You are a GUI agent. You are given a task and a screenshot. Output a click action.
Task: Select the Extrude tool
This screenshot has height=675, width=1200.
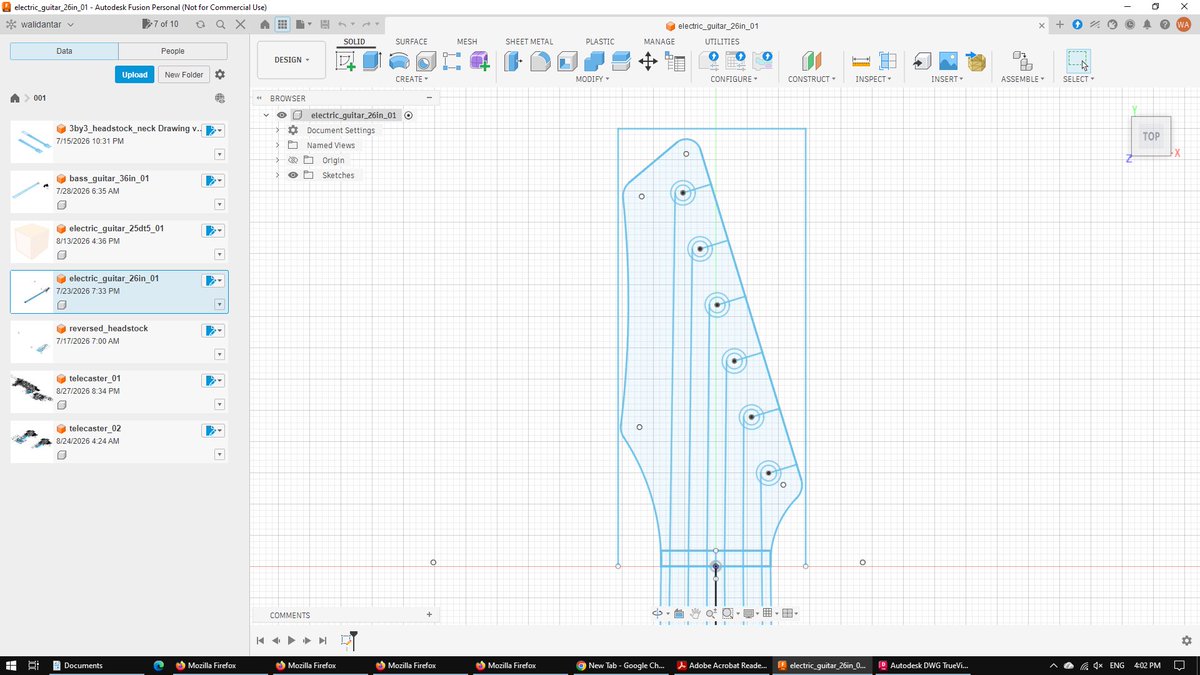coord(371,61)
